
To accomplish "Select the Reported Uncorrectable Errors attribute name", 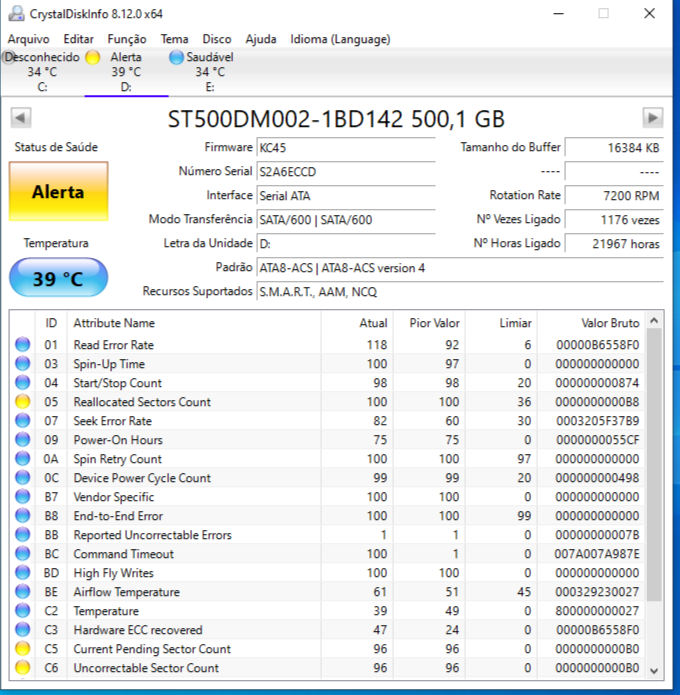I will [152, 535].
